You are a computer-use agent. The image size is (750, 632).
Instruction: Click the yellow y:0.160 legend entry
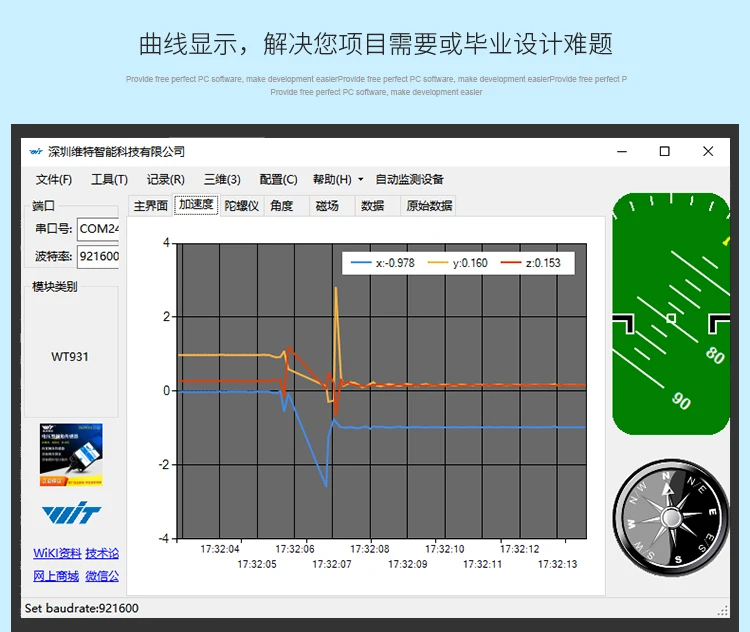[457, 263]
